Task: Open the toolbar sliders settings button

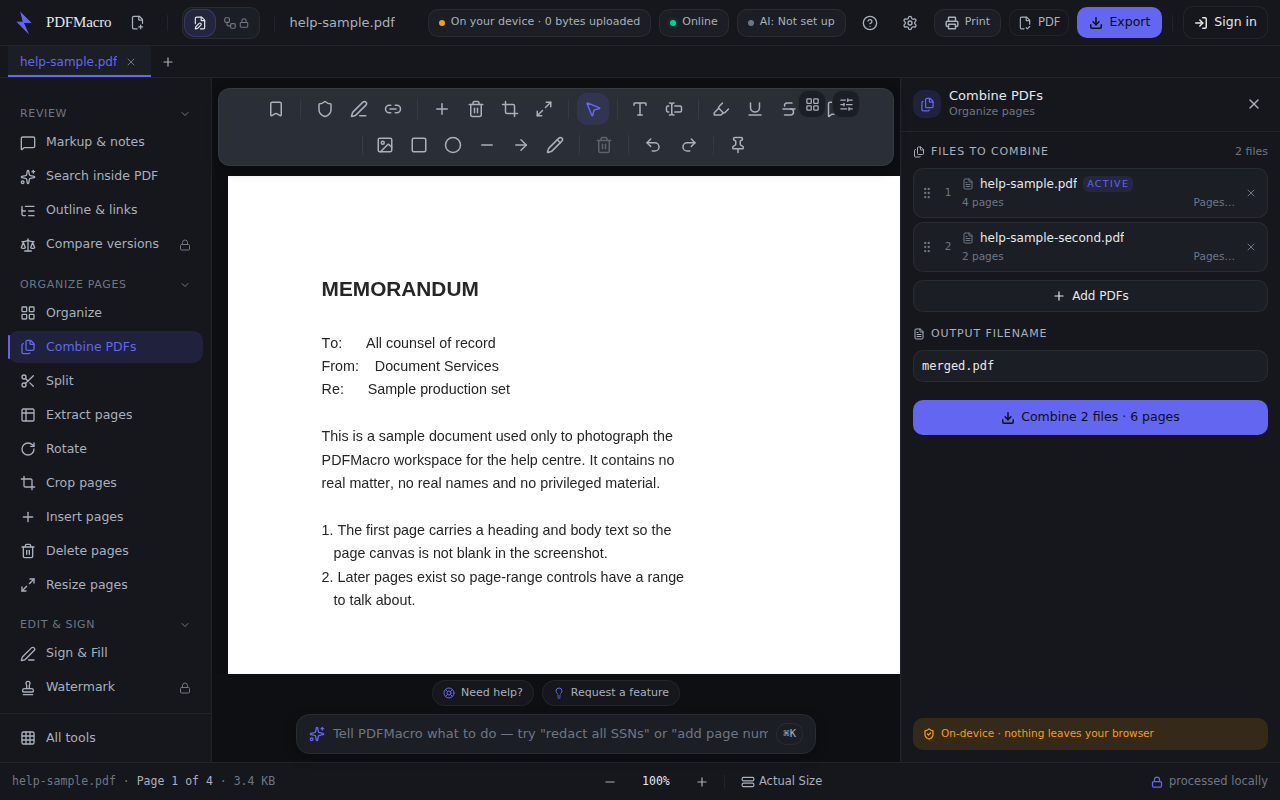Action: coord(846,104)
